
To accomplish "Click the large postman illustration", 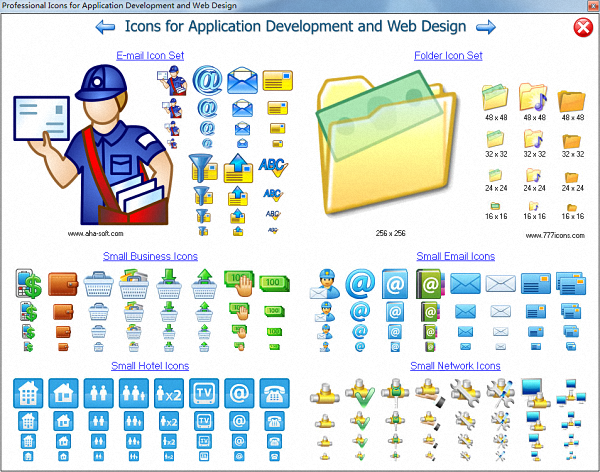I will [x=90, y=145].
